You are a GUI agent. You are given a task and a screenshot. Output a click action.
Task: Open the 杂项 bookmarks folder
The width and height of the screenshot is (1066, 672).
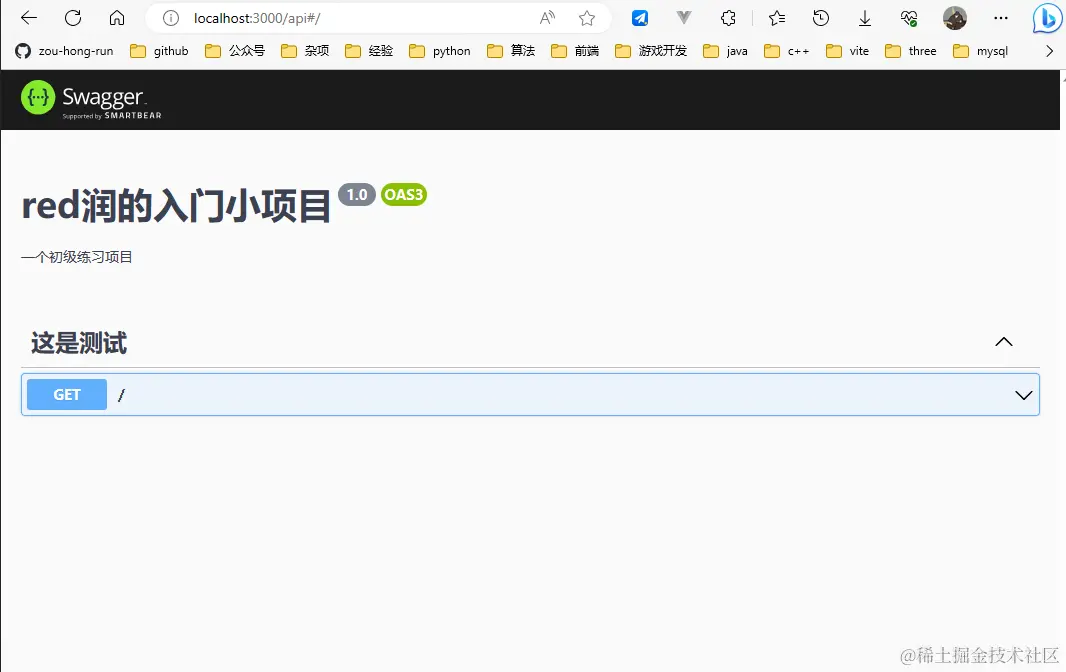click(305, 51)
